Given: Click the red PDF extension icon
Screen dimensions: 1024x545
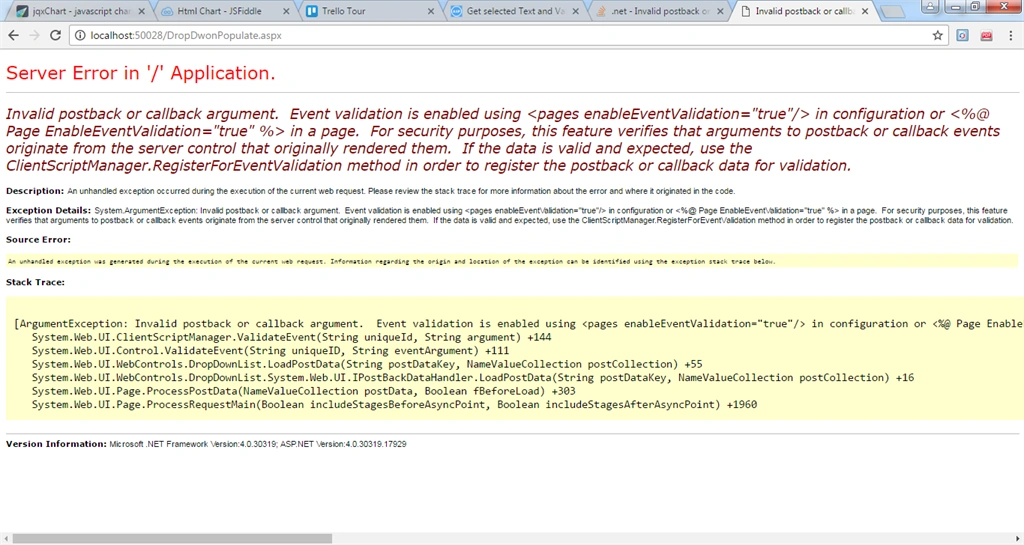Looking at the screenshot, I should coord(987,35).
